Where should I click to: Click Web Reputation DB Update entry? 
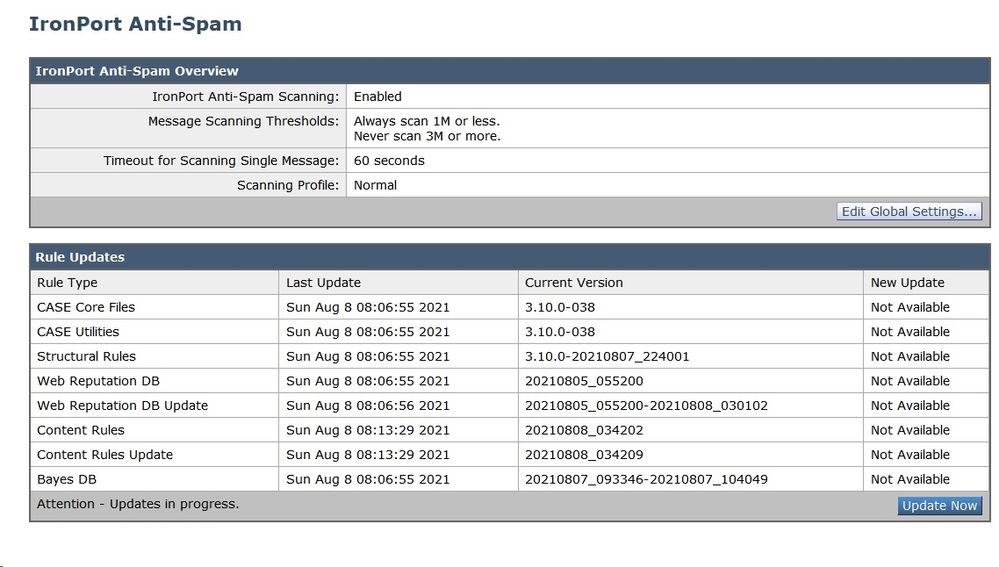122,405
